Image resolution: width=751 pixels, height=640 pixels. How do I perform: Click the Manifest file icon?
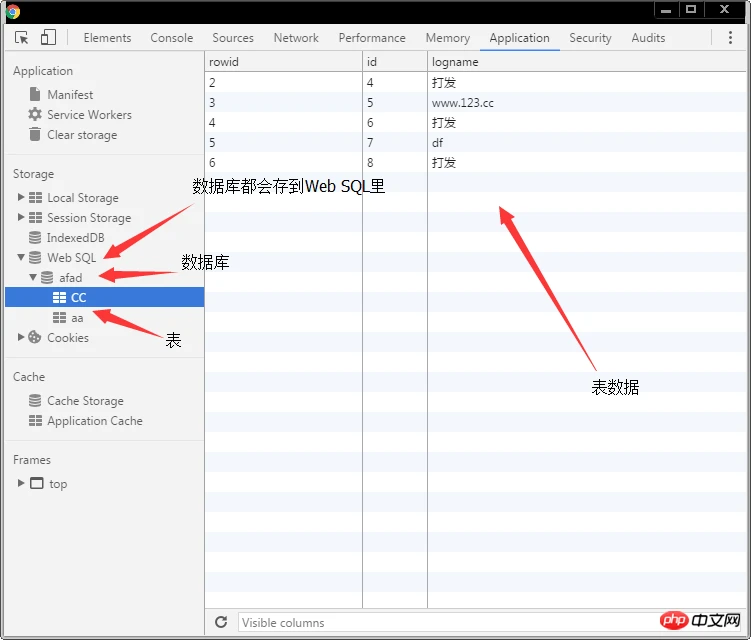pyautogui.click(x=35, y=94)
